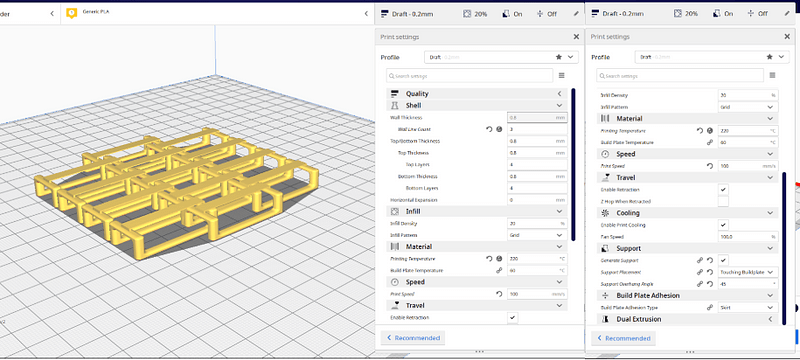Viewport: 800px width, 360px height.
Task: Collapse the material selector chevron after Generic PLA
Action: pos(366,14)
